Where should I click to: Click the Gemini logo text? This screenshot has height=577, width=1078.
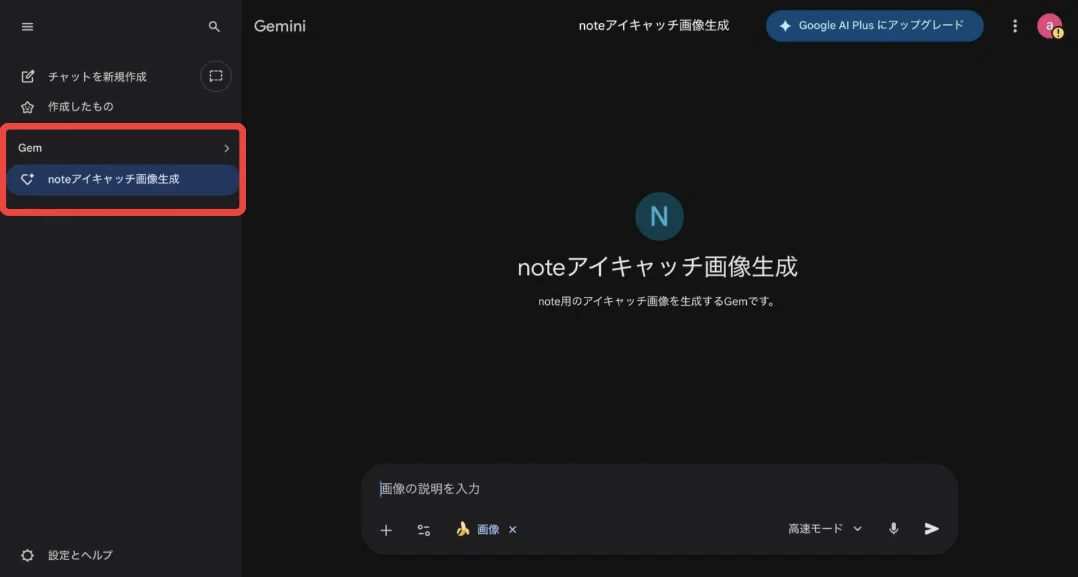coord(280,26)
